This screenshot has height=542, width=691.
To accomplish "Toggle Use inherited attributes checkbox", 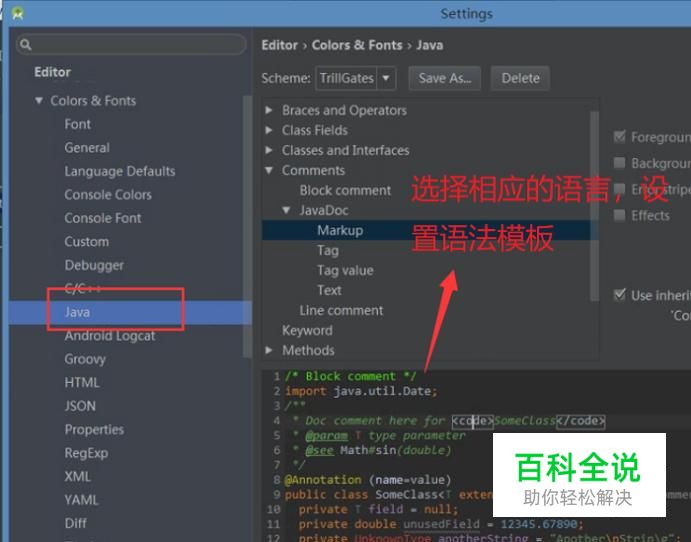I will click(619, 294).
